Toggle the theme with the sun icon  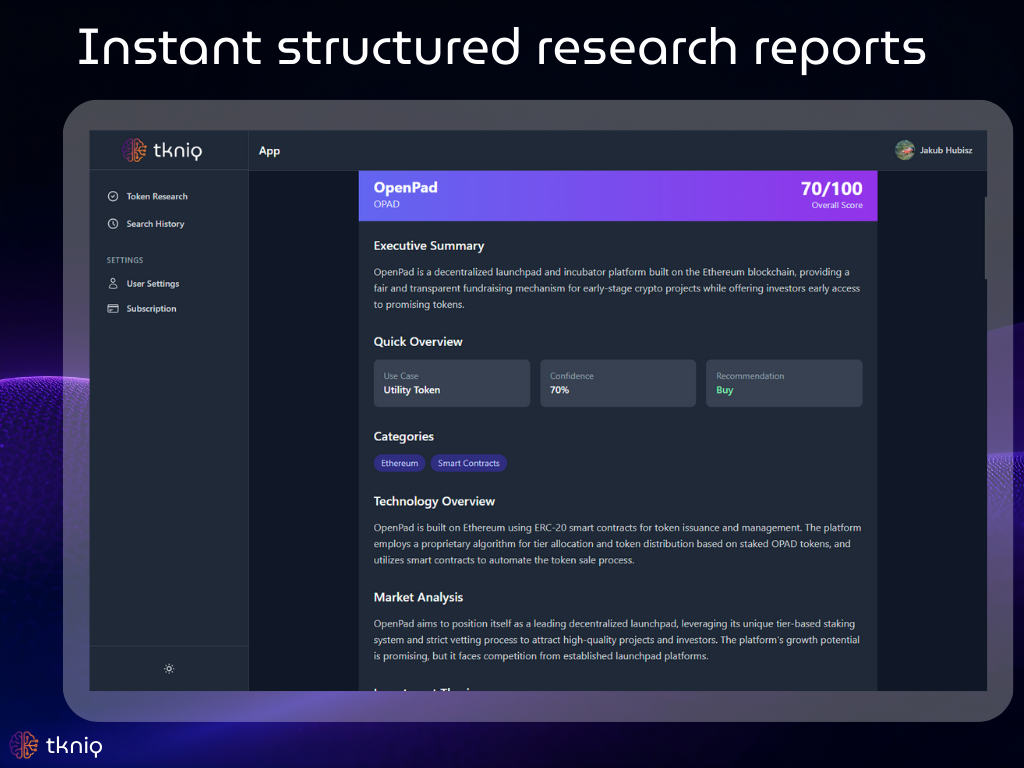pos(169,669)
